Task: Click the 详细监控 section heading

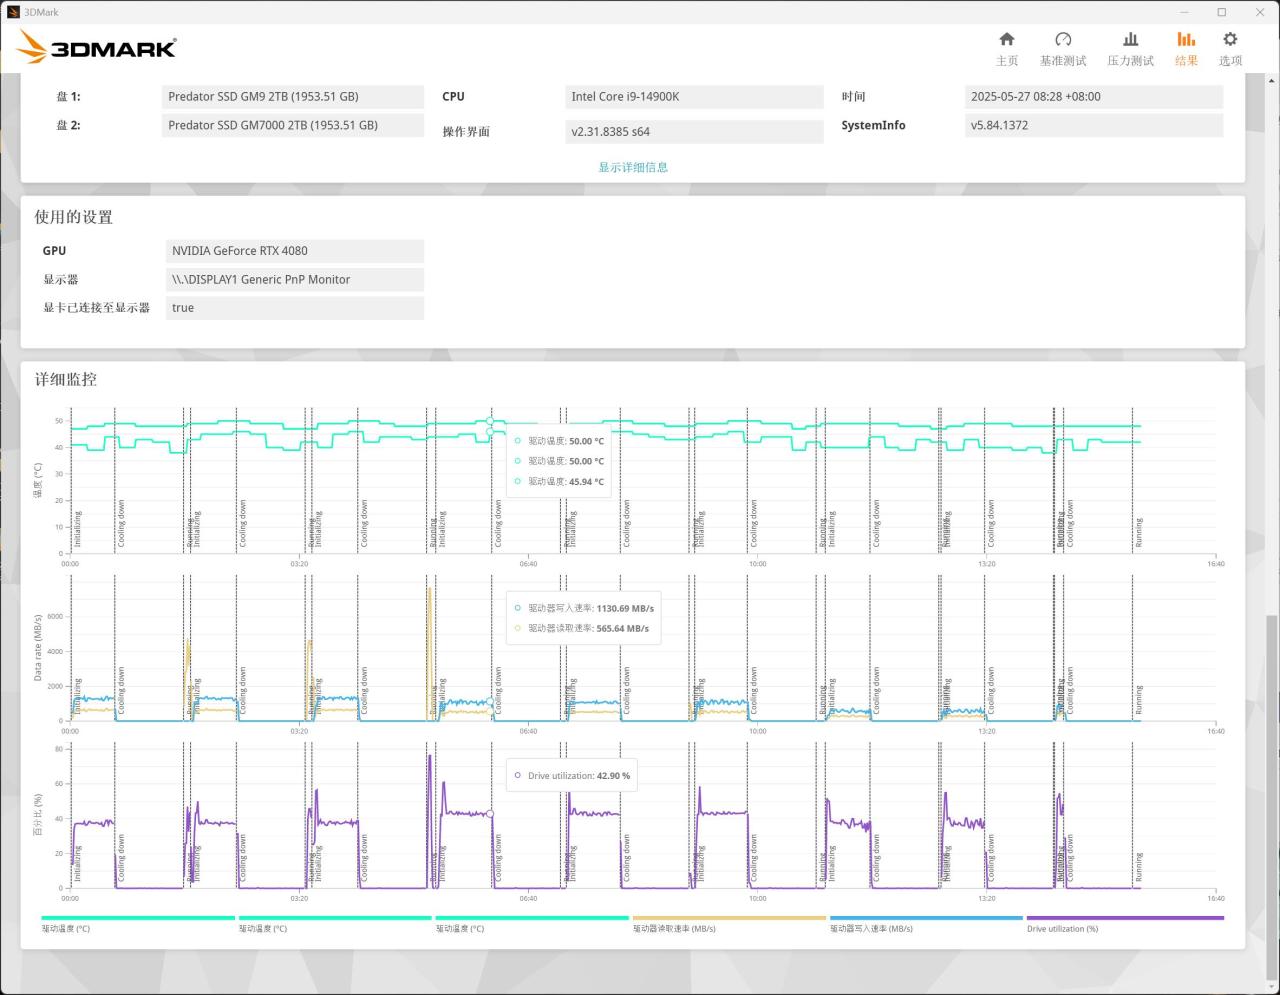Action: click(66, 379)
